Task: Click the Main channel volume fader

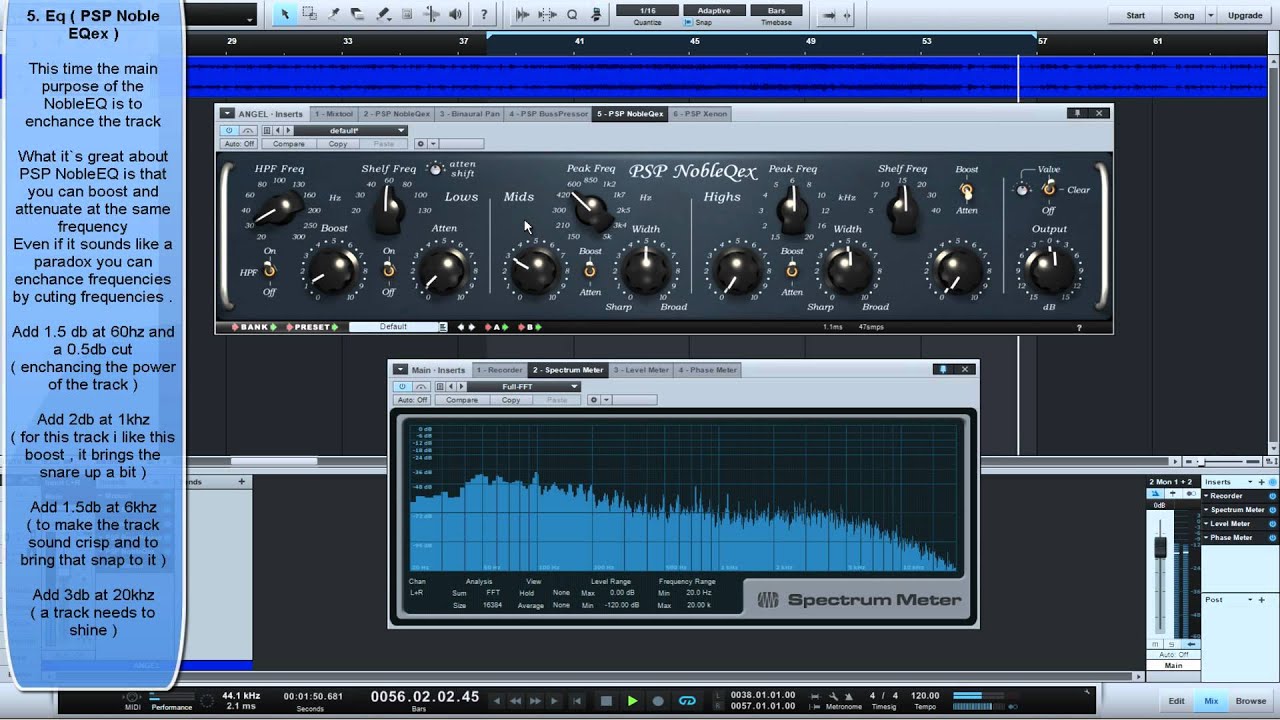Action: [1160, 548]
